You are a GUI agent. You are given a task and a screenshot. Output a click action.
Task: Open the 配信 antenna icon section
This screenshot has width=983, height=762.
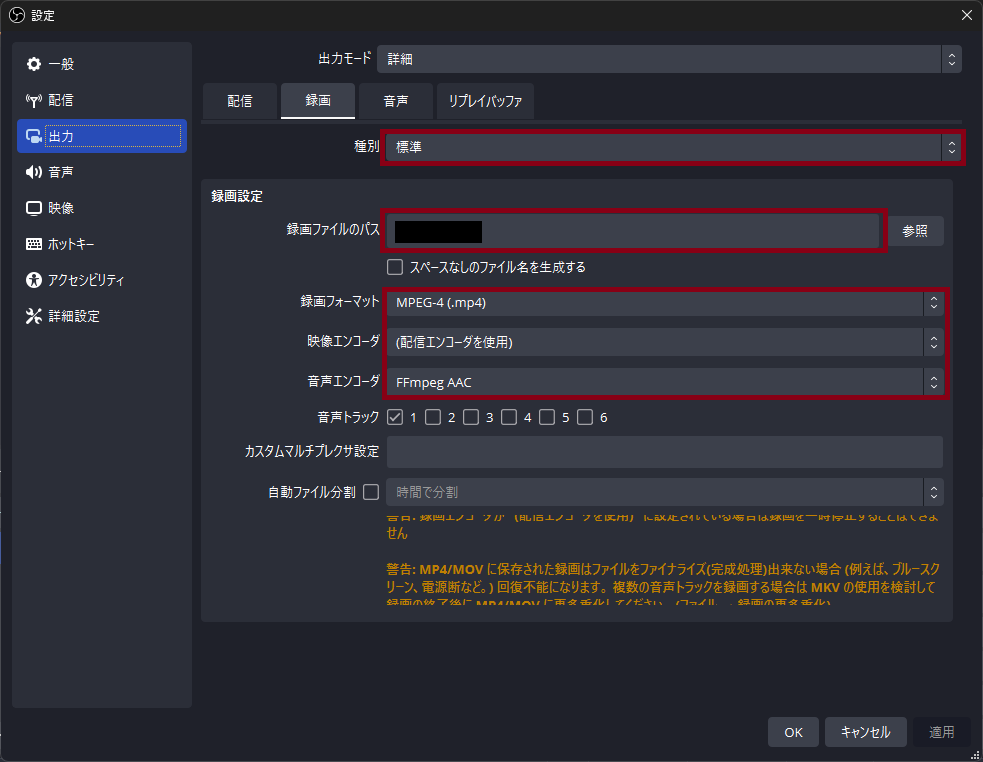34,100
